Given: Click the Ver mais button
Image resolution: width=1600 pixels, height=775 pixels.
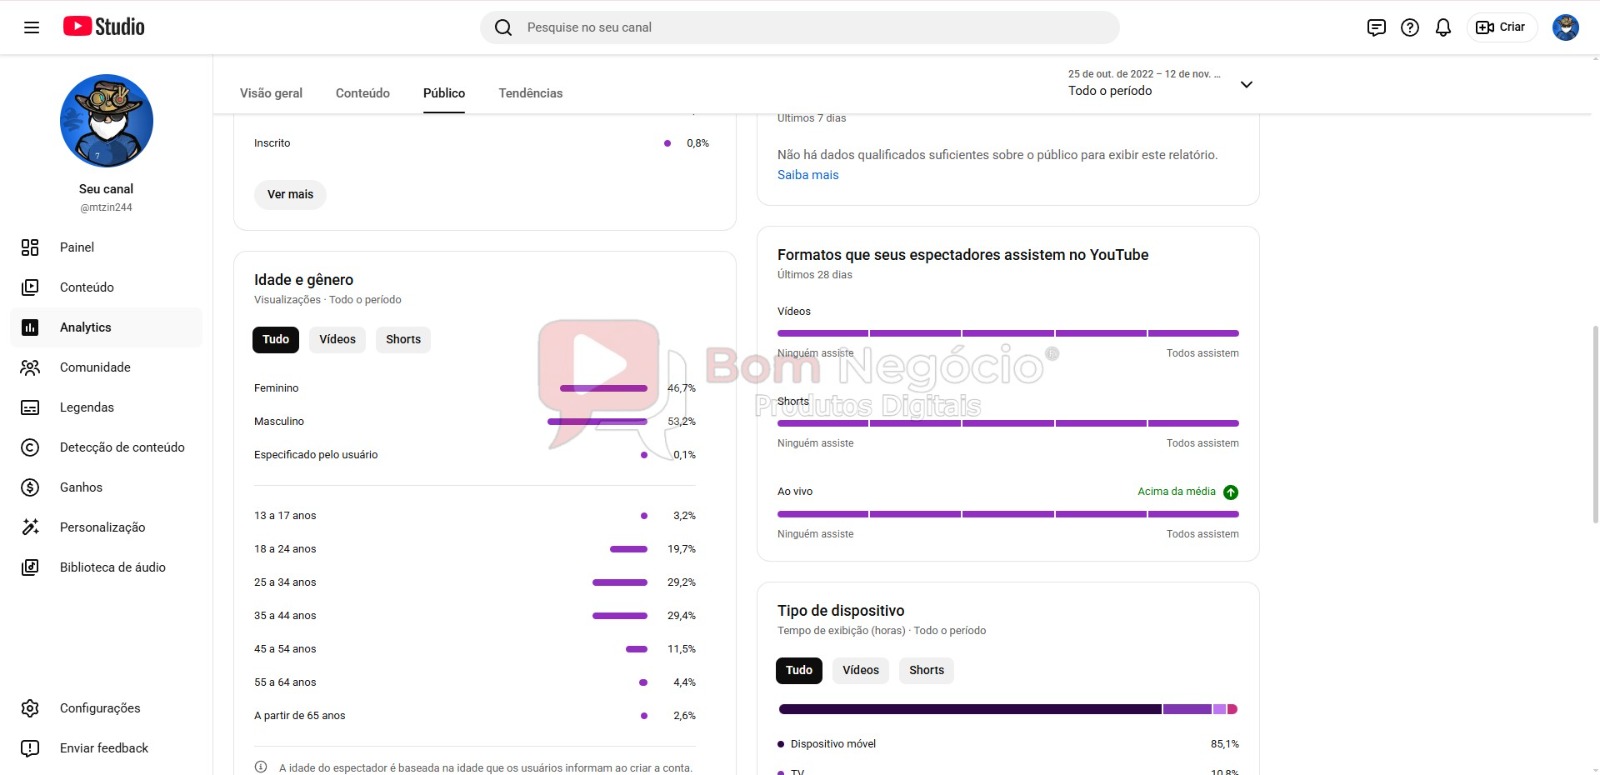Looking at the screenshot, I should [290, 194].
